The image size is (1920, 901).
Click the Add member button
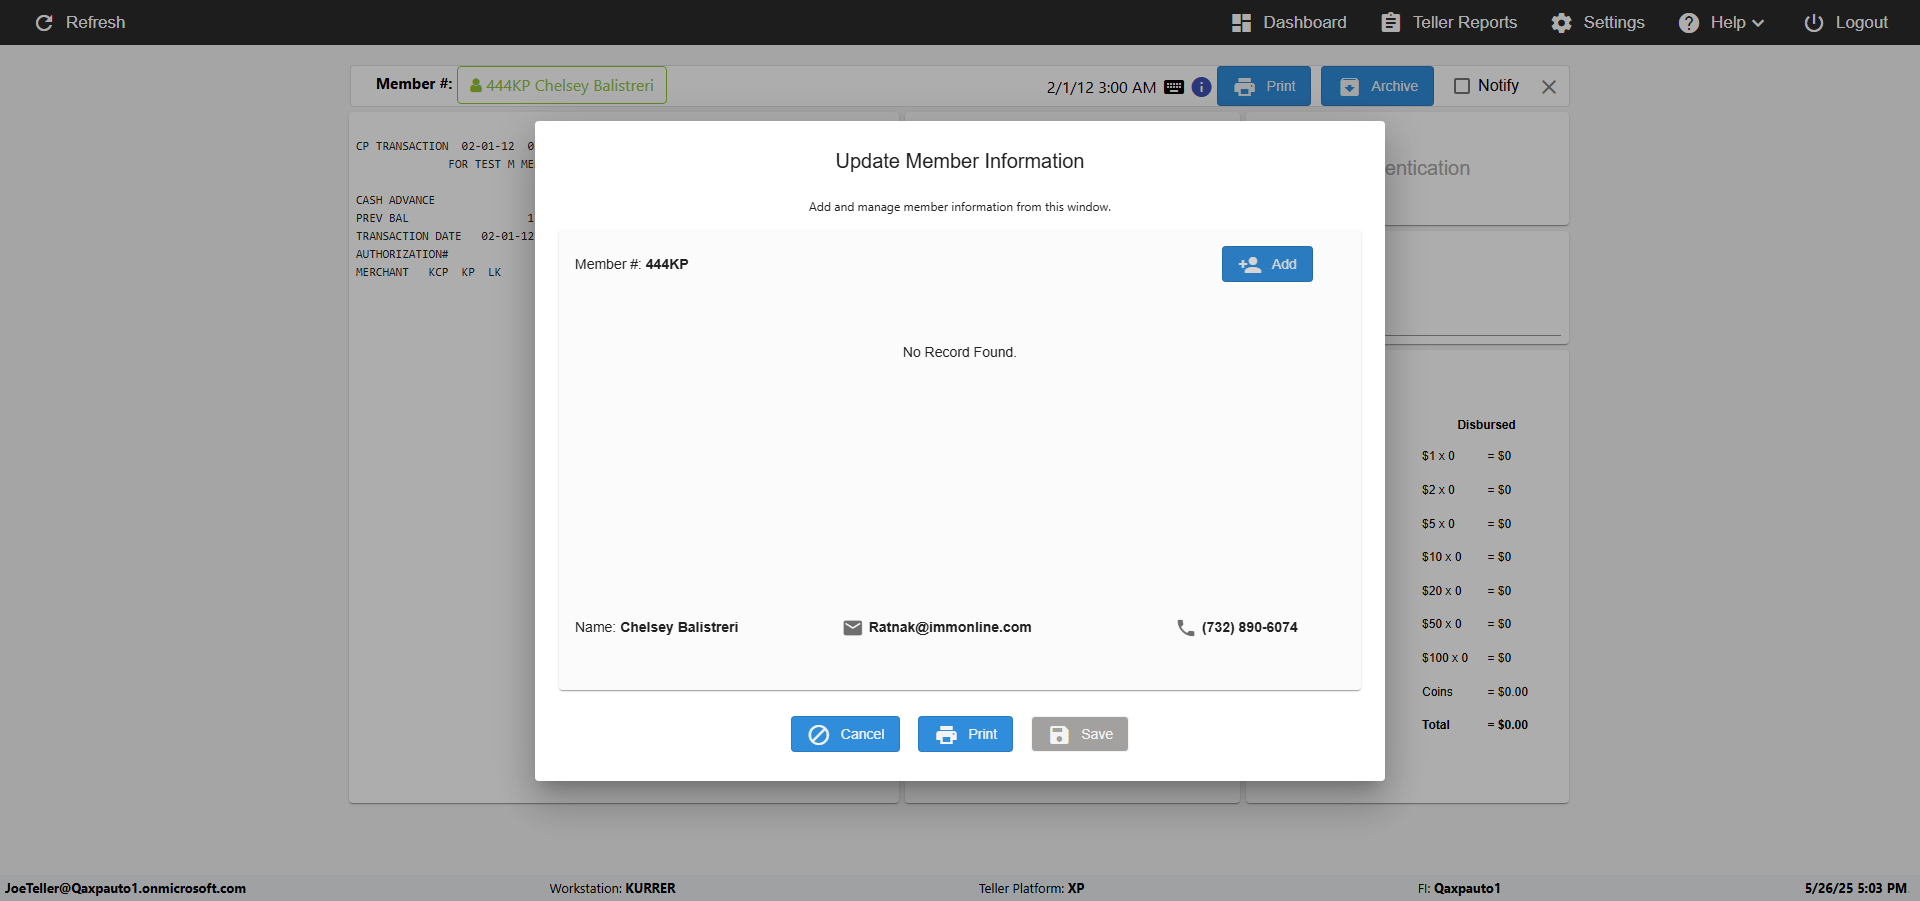coord(1267,264)
